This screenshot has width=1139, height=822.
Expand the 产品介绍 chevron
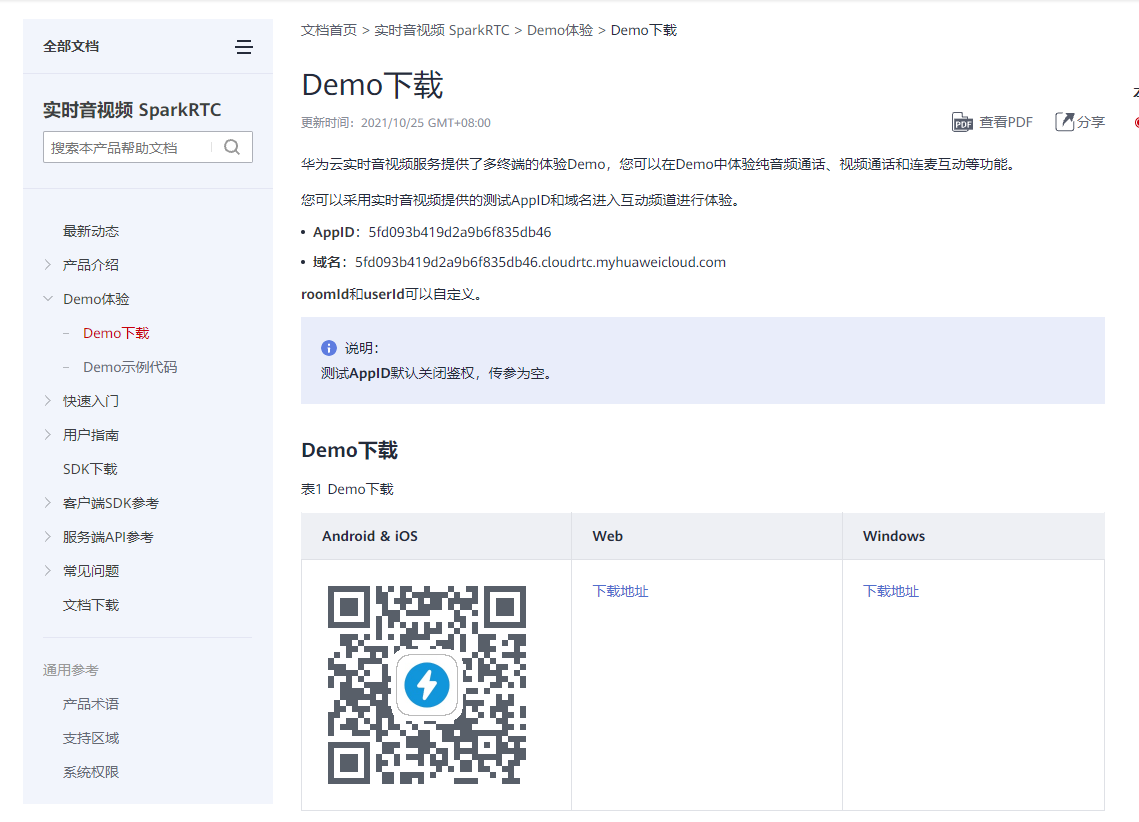coord(48,265)
